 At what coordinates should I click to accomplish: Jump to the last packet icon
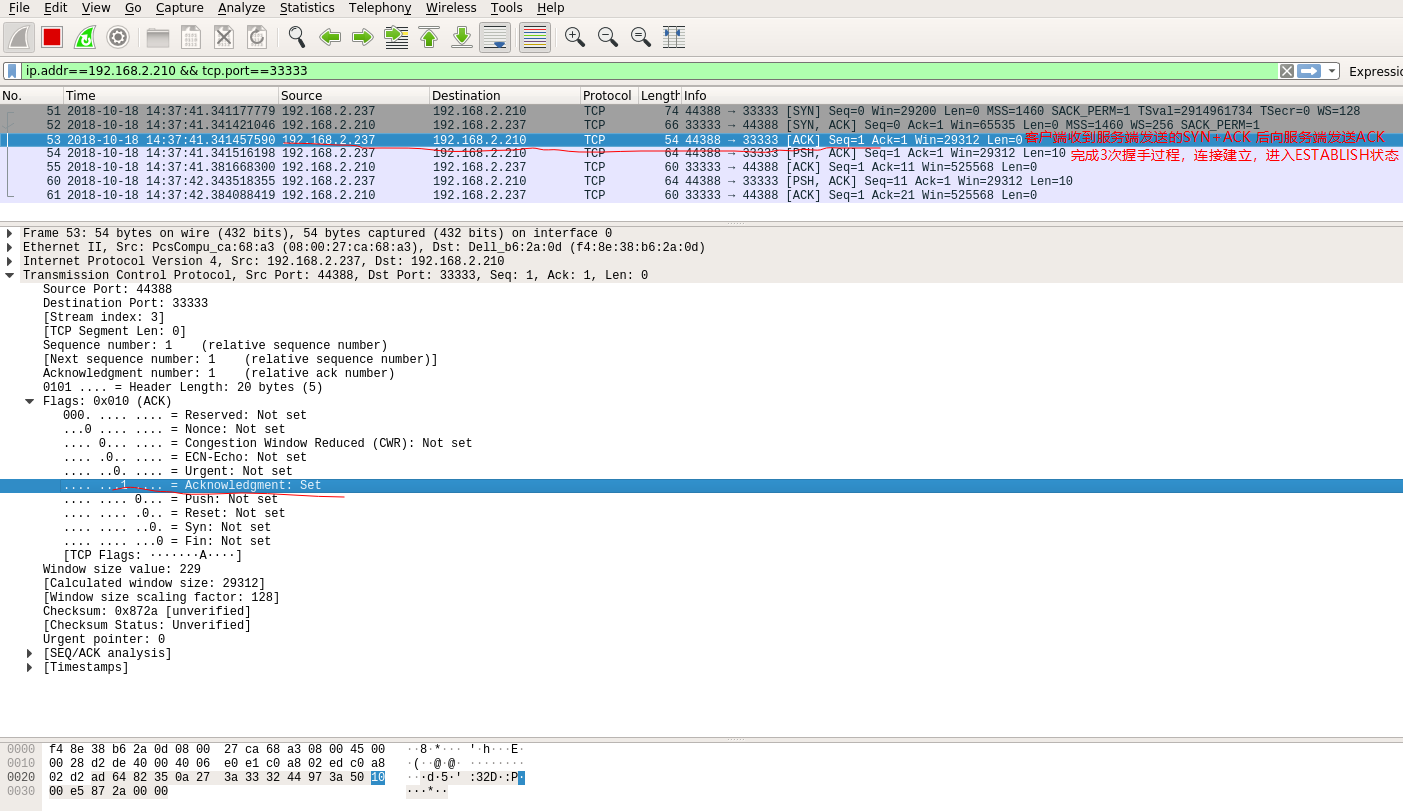pyautogui.click(x=462, y=37)
